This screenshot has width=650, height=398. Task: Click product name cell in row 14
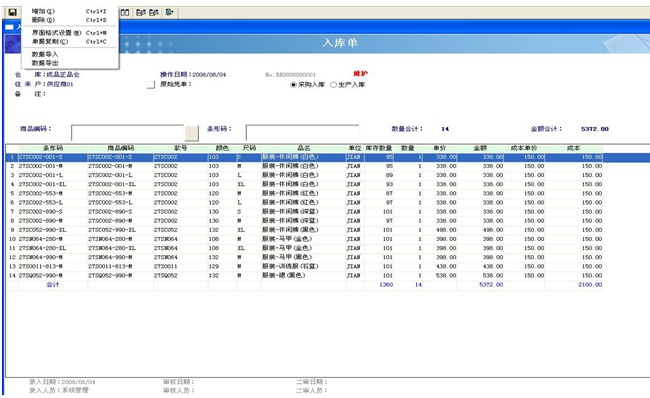tap(304, 276)
